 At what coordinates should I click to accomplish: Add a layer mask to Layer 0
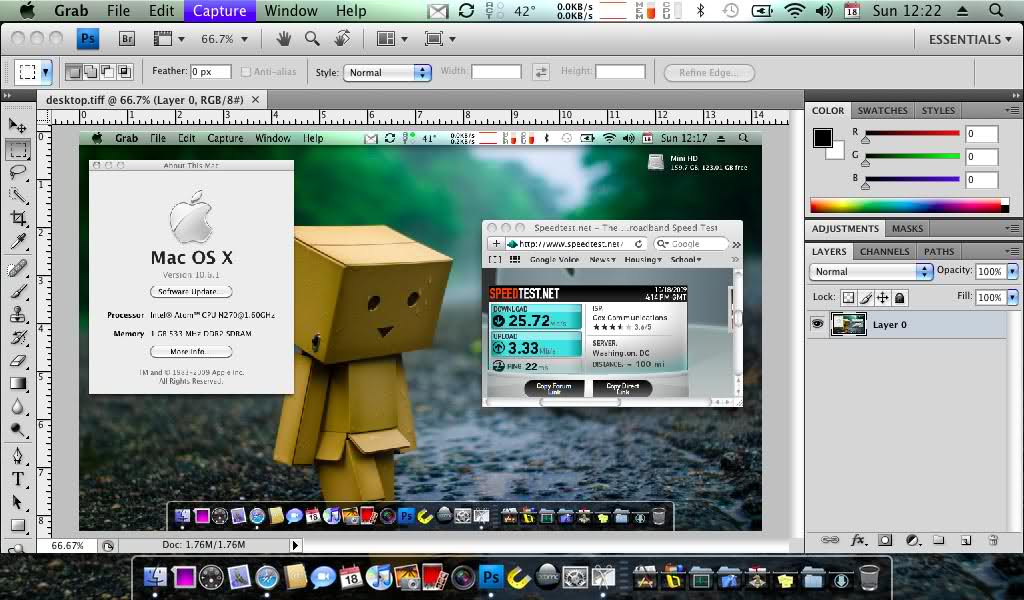pos(885,540)
